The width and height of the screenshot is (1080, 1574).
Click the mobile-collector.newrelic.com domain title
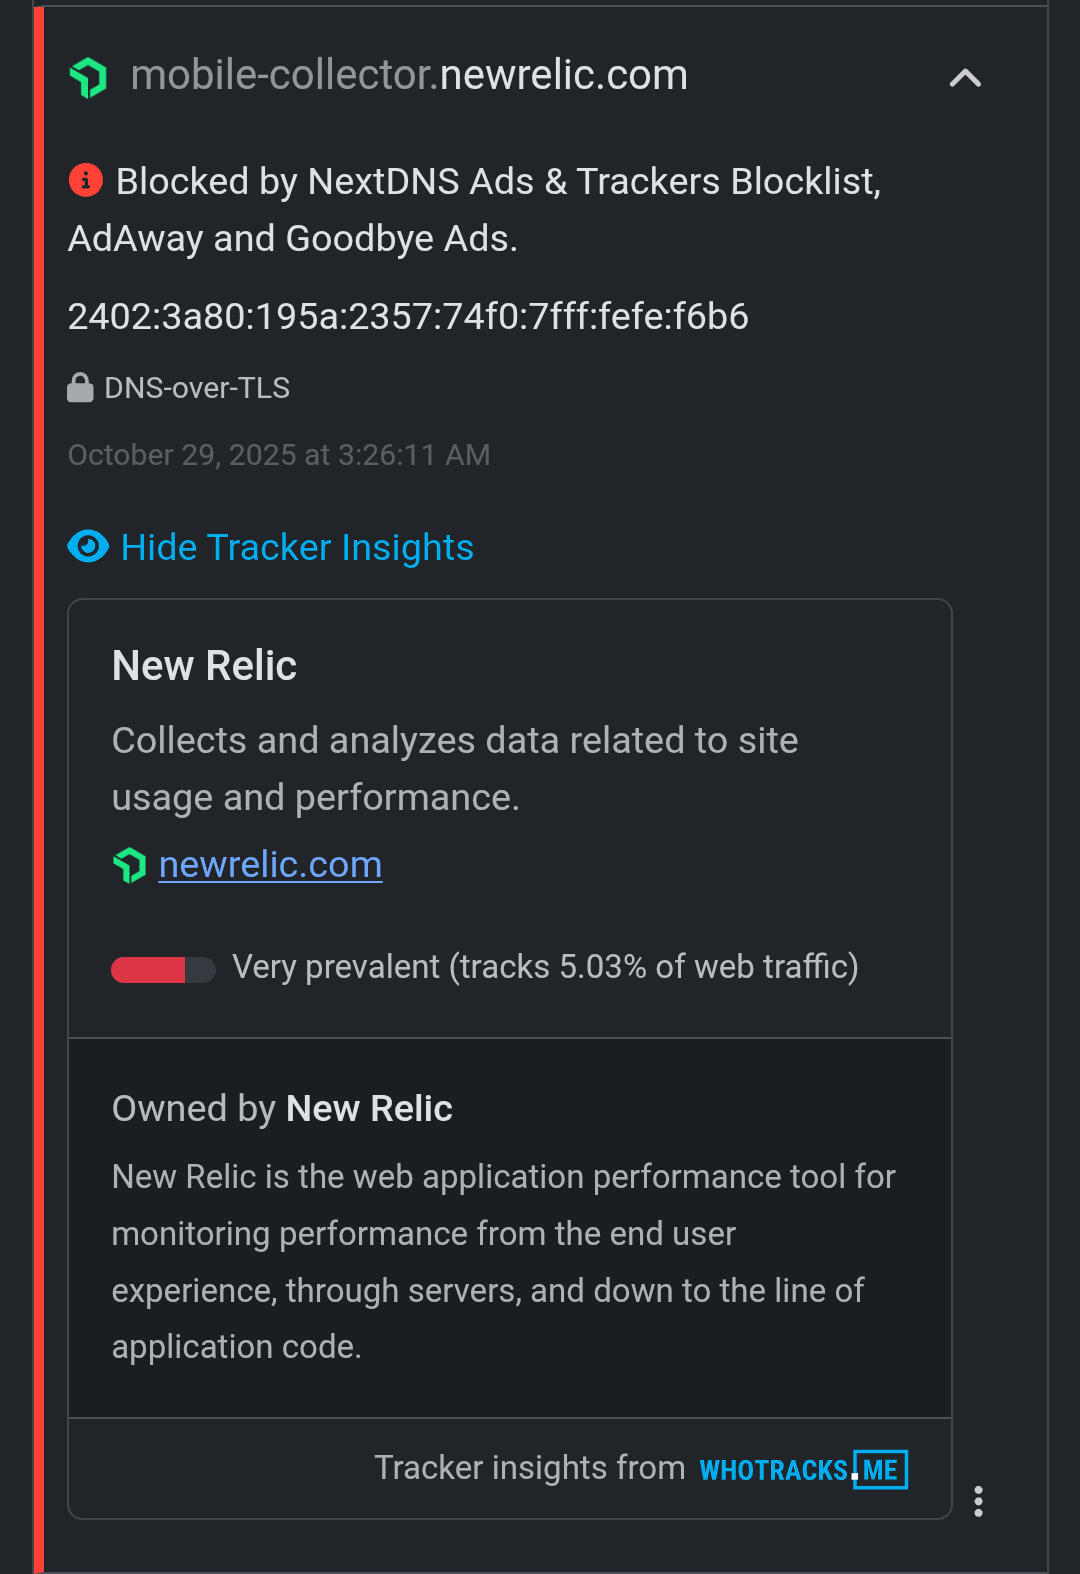[x=409, y=76]
